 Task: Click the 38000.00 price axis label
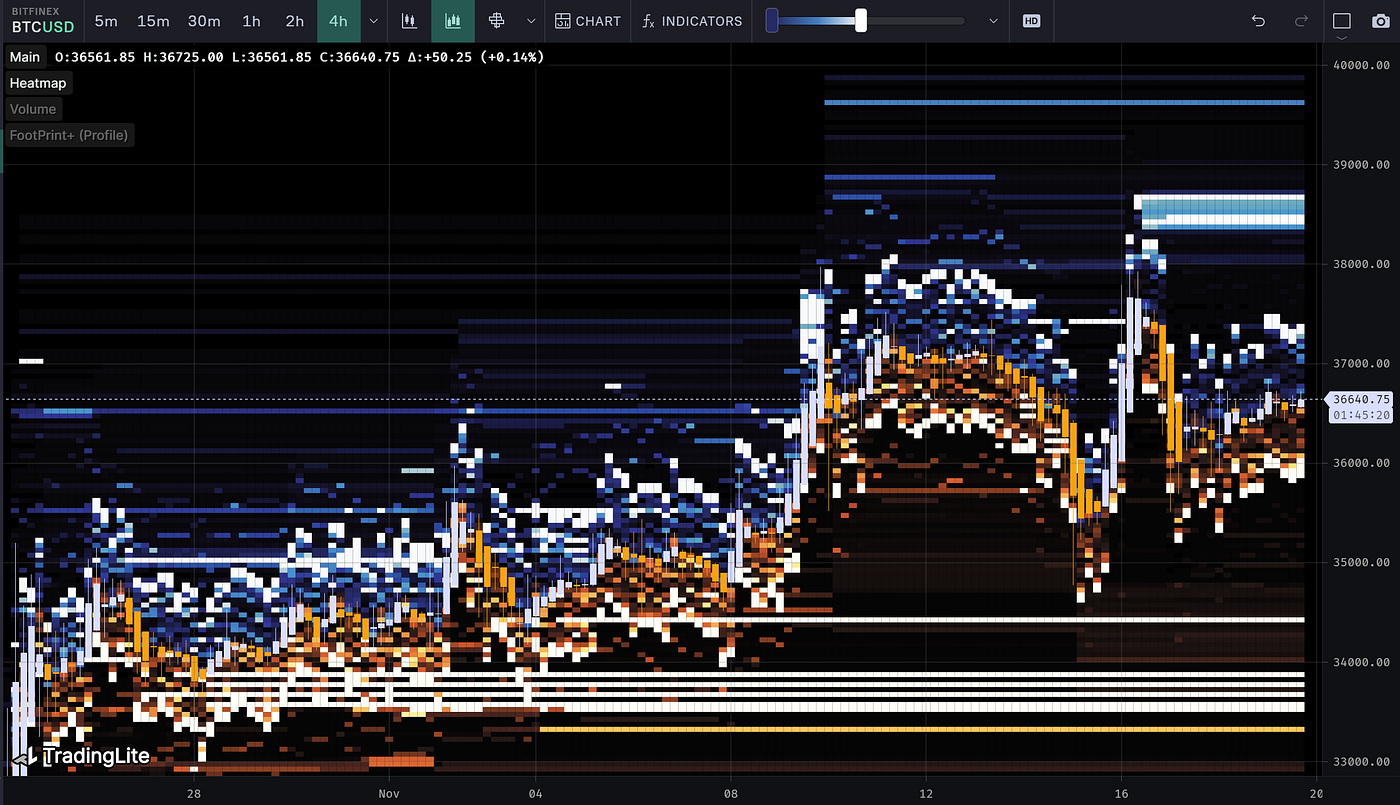coord(1361,264)
